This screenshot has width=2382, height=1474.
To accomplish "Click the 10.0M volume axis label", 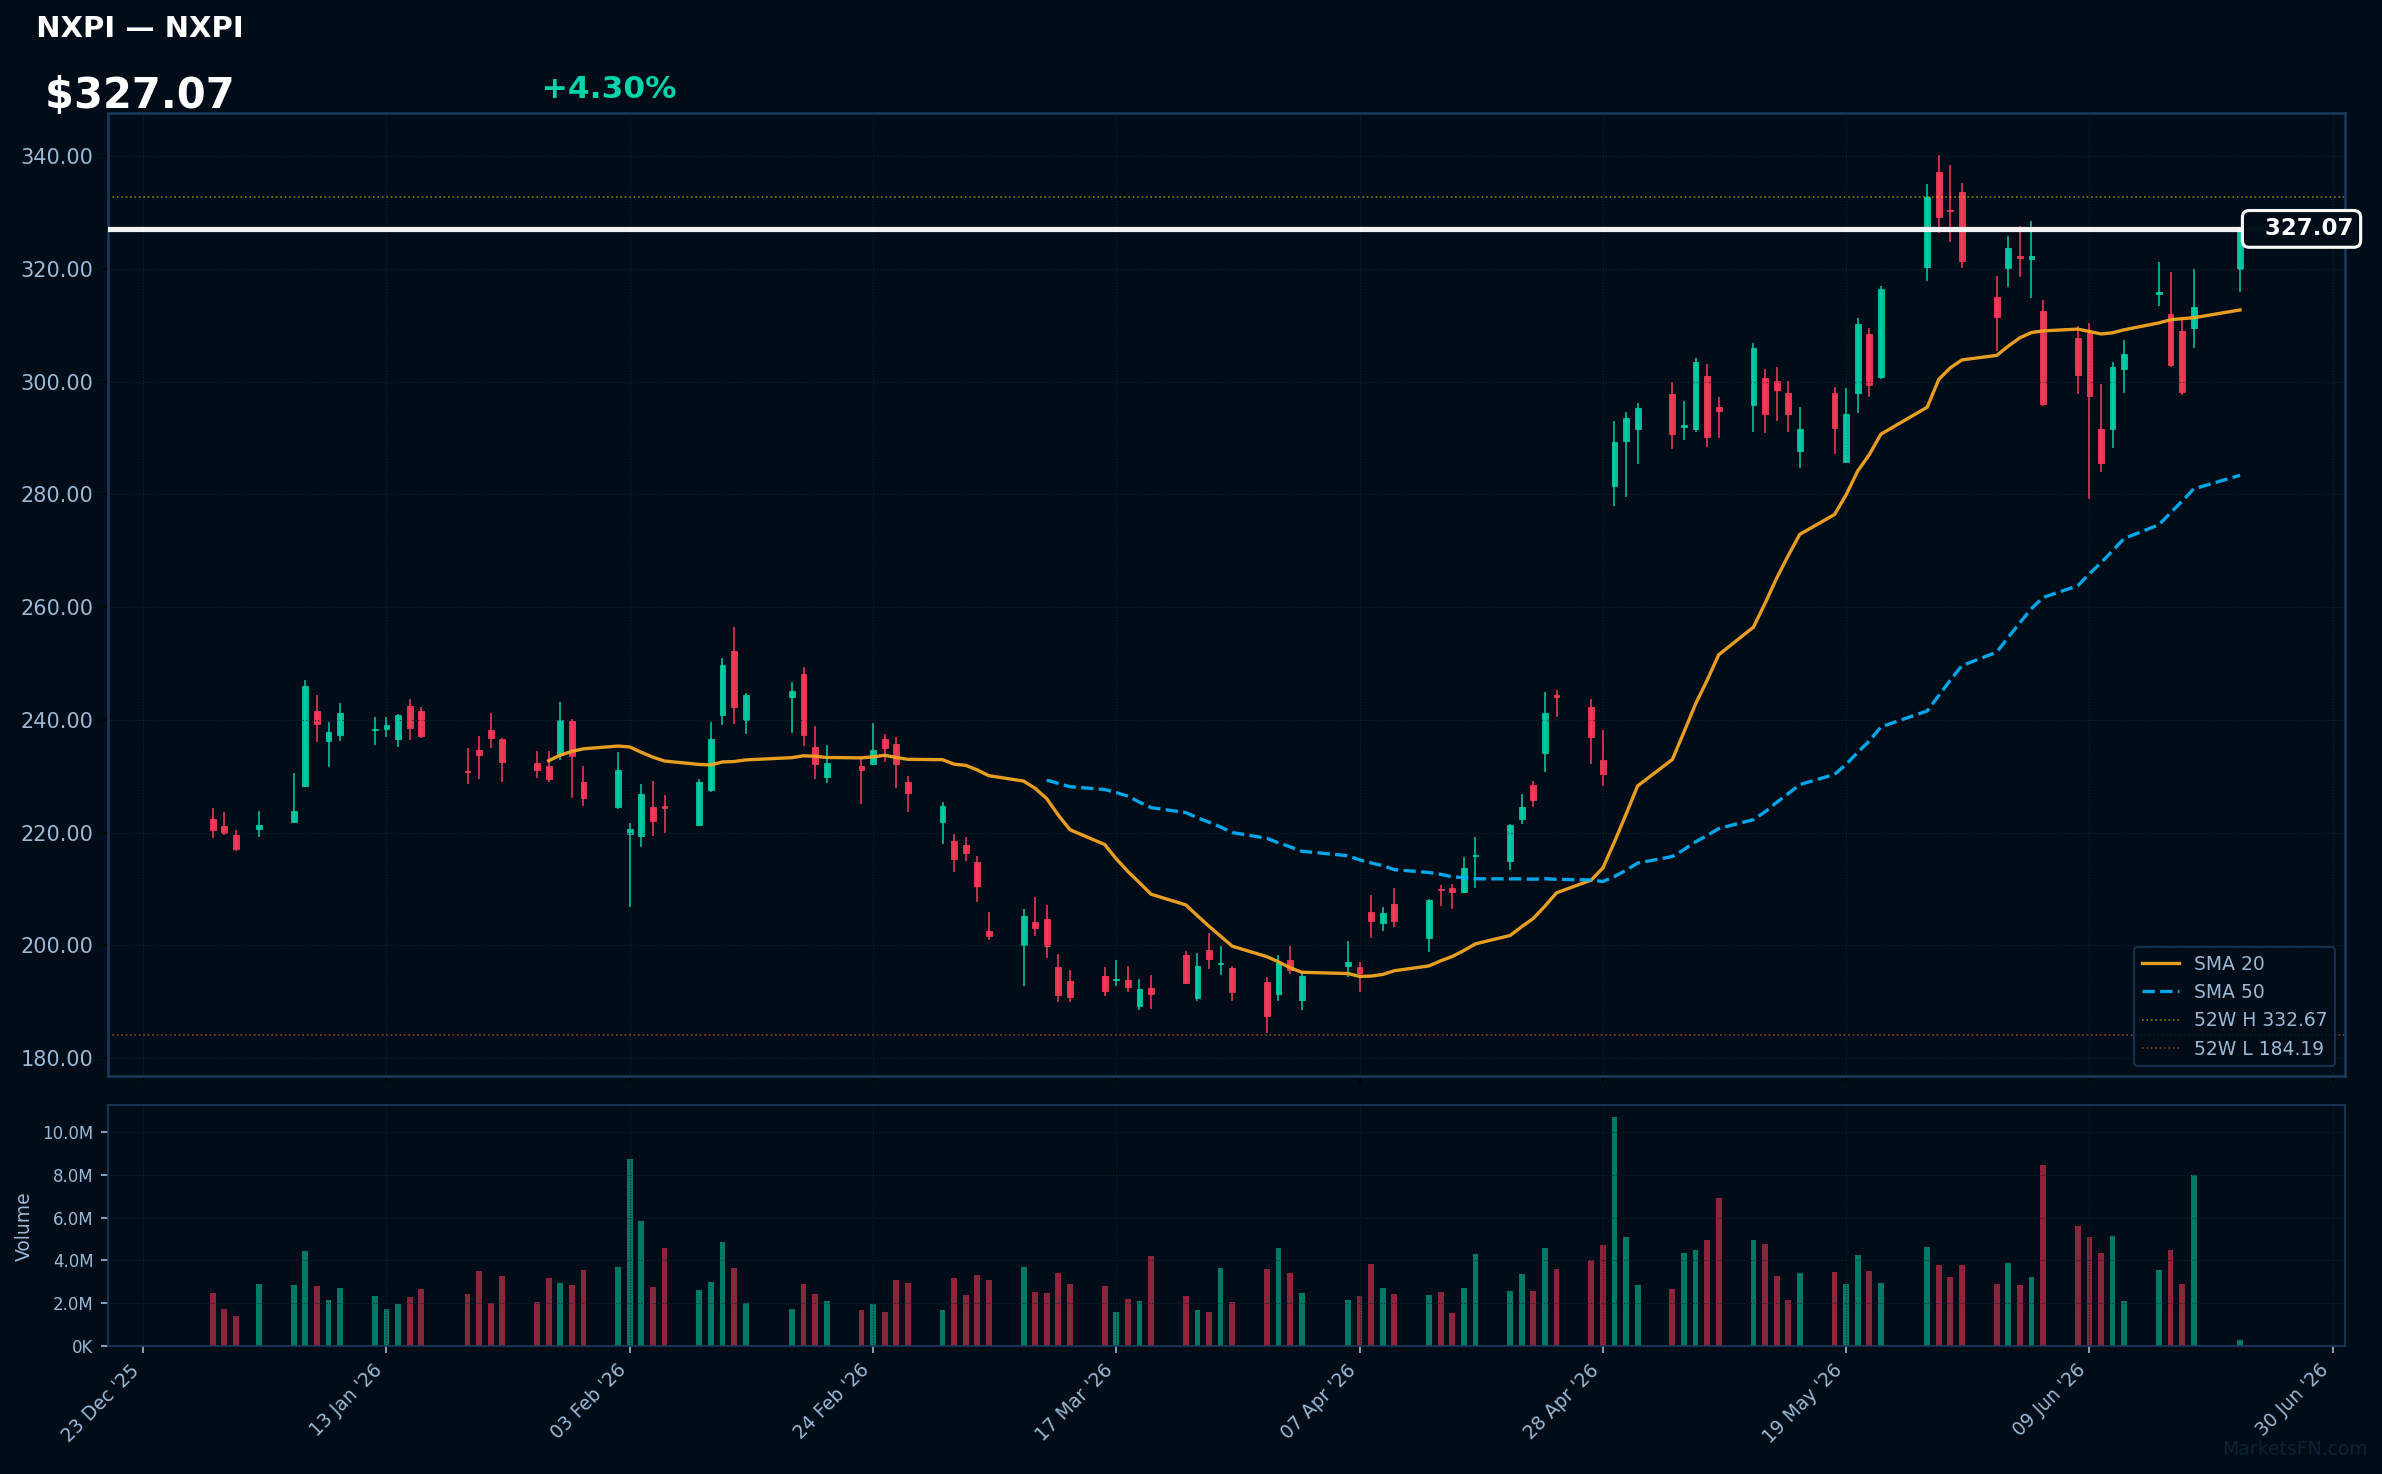I will 68,1133.
